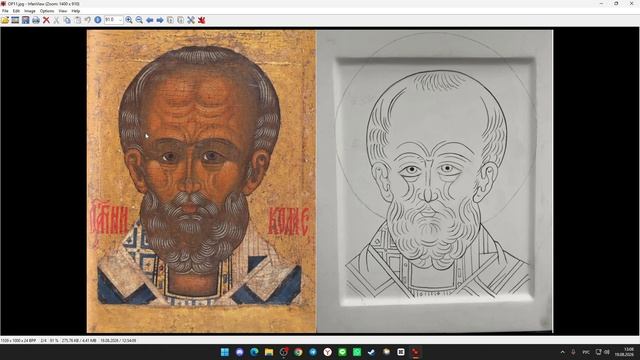Screen dimensions: 640x360
Task: Click the file date entry in status bar
Action: pyautogui.click(x=118, y=340)
